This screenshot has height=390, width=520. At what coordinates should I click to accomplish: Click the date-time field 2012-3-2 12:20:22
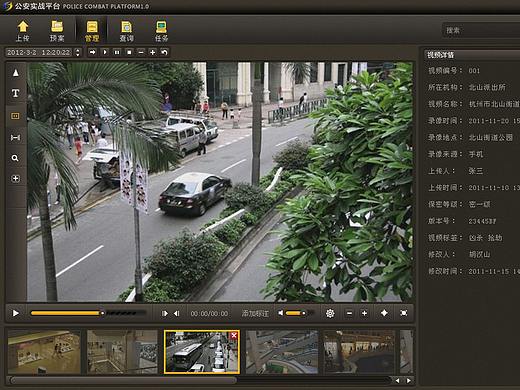click(x=39, y=52)
